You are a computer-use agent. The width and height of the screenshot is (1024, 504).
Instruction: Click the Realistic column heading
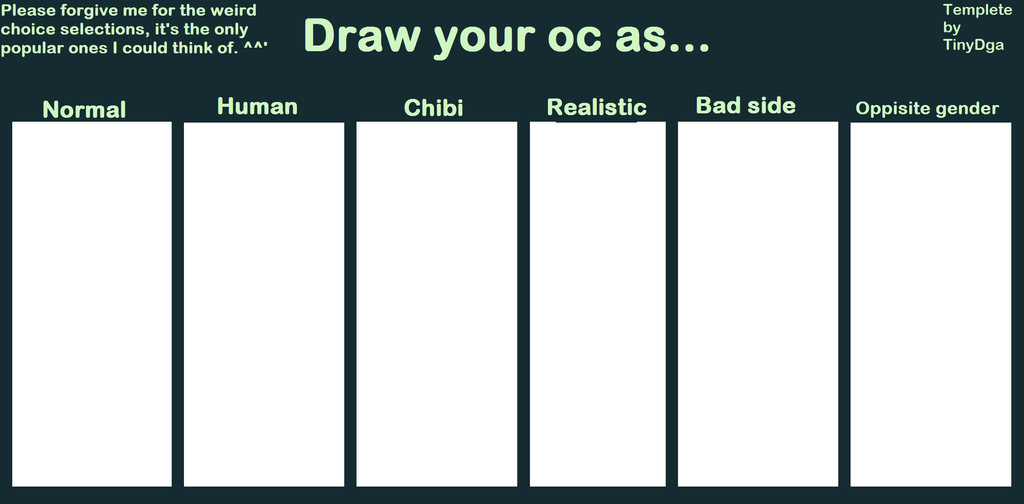[x=597, y=107]
